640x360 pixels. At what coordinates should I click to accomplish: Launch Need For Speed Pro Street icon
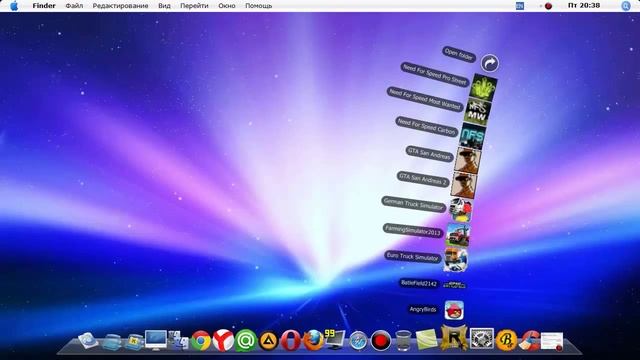483,87
